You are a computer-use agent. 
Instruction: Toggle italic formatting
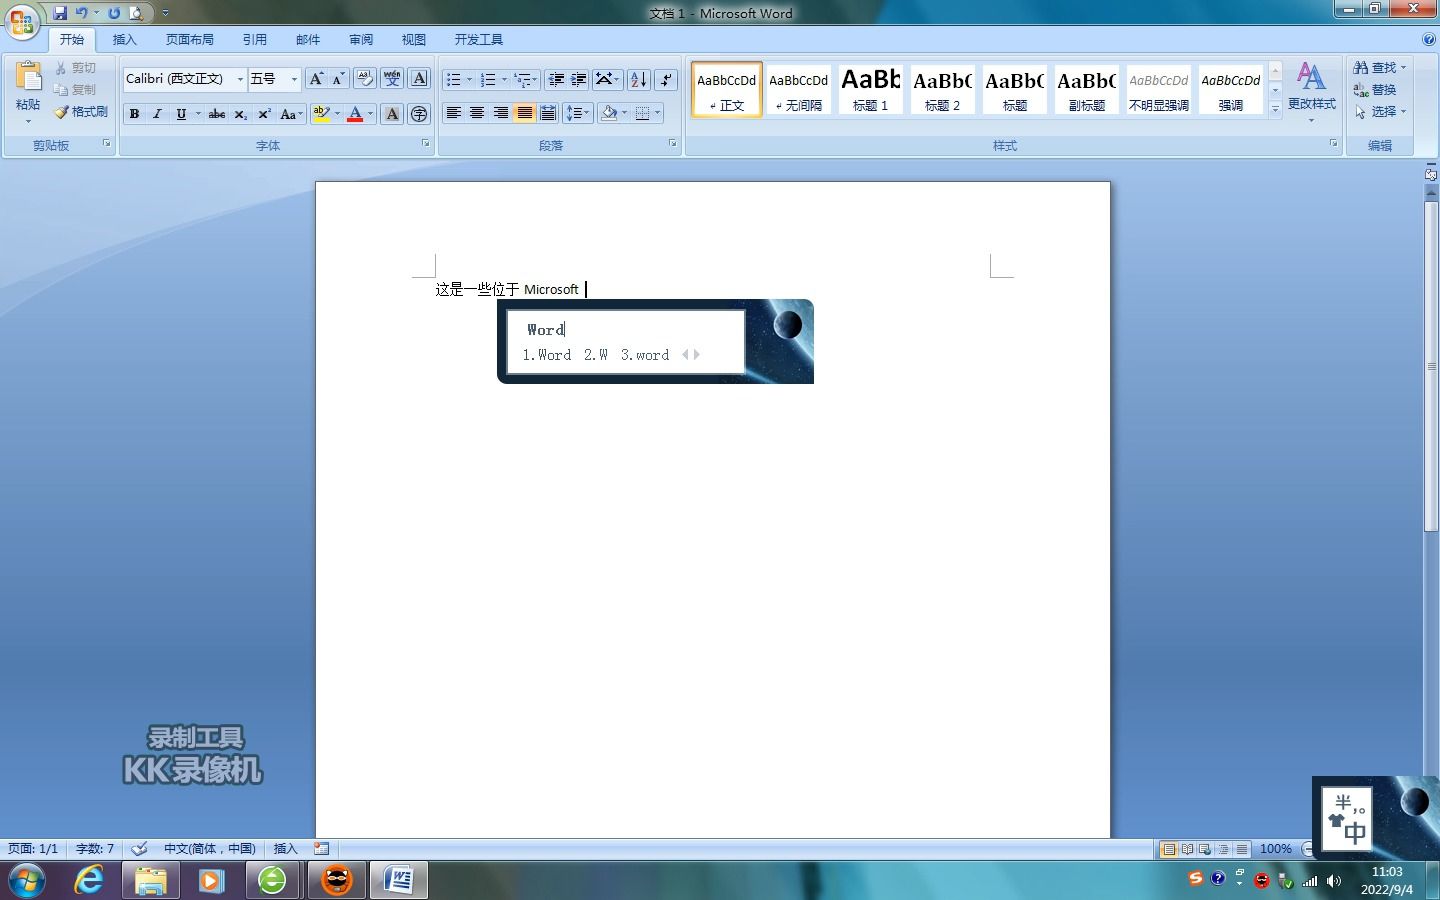157,114
